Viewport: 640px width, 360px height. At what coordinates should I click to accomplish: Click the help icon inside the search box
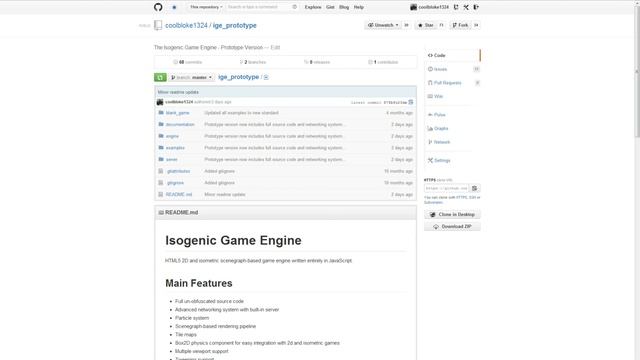point(294,7)
